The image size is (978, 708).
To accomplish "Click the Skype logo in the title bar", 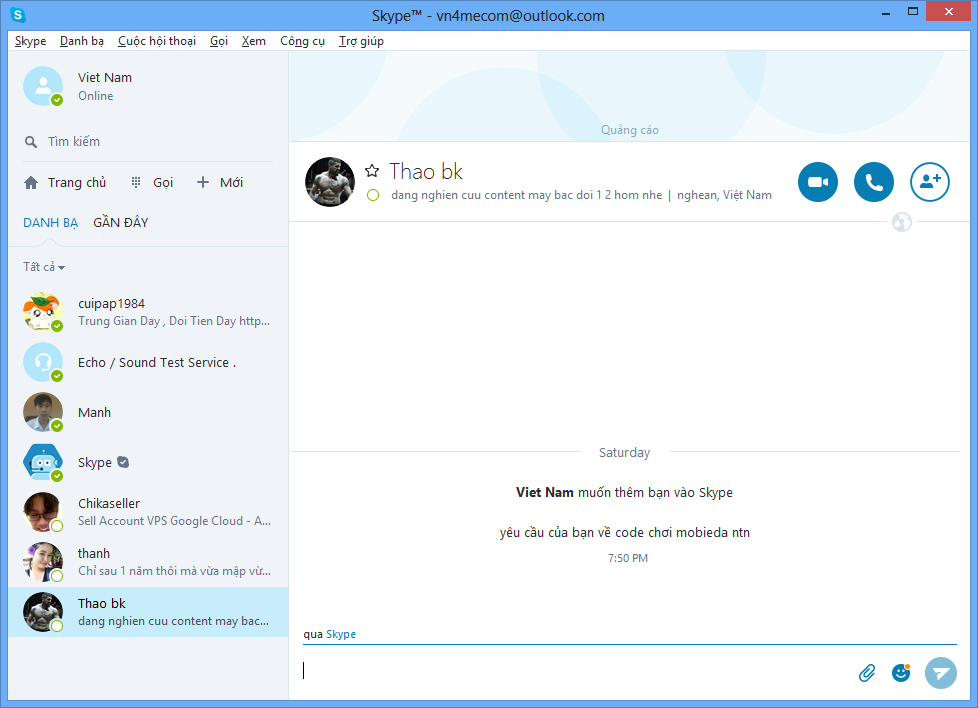I will tap(17, 14).
